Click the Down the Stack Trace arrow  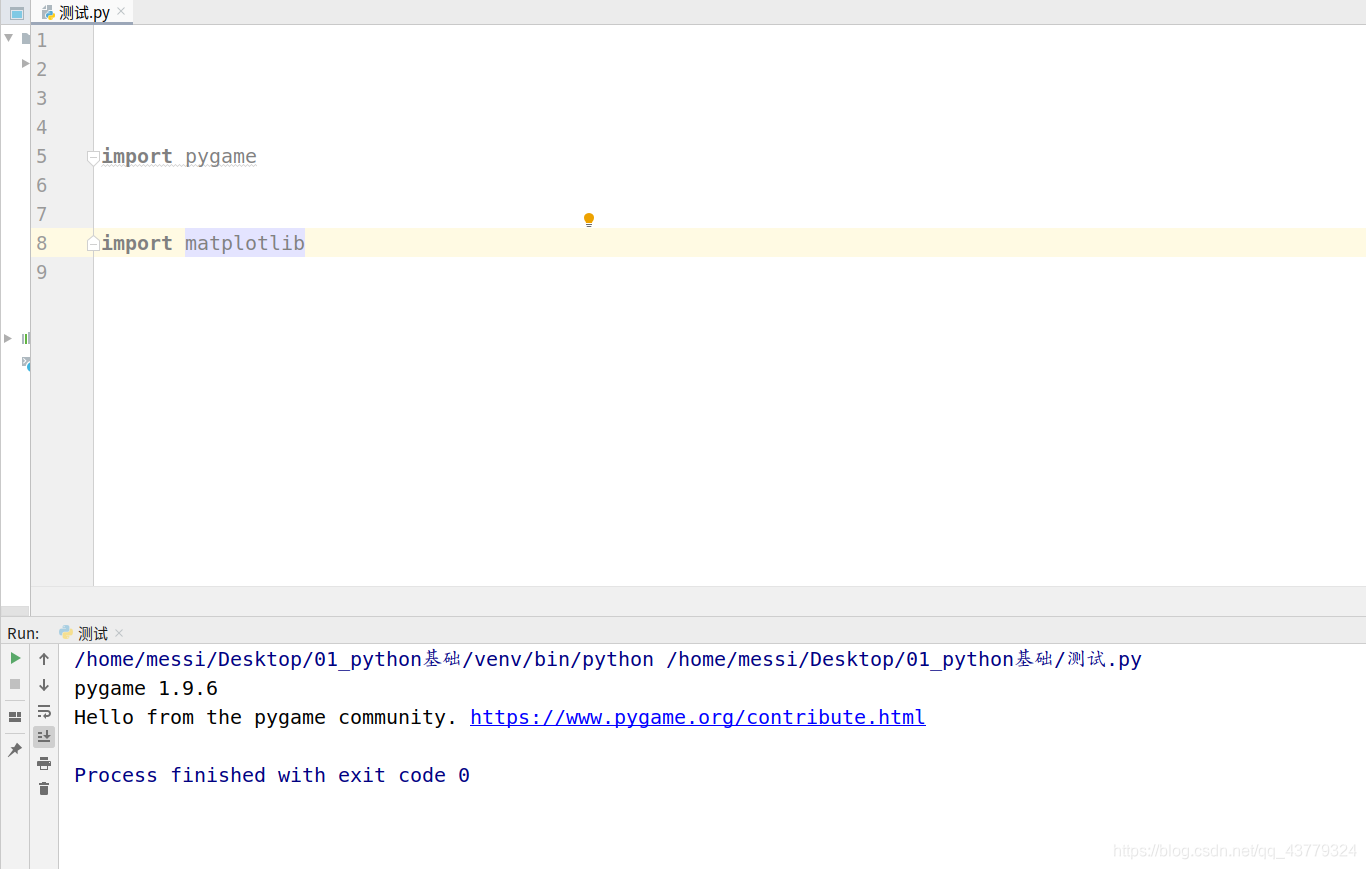[43, 684]
